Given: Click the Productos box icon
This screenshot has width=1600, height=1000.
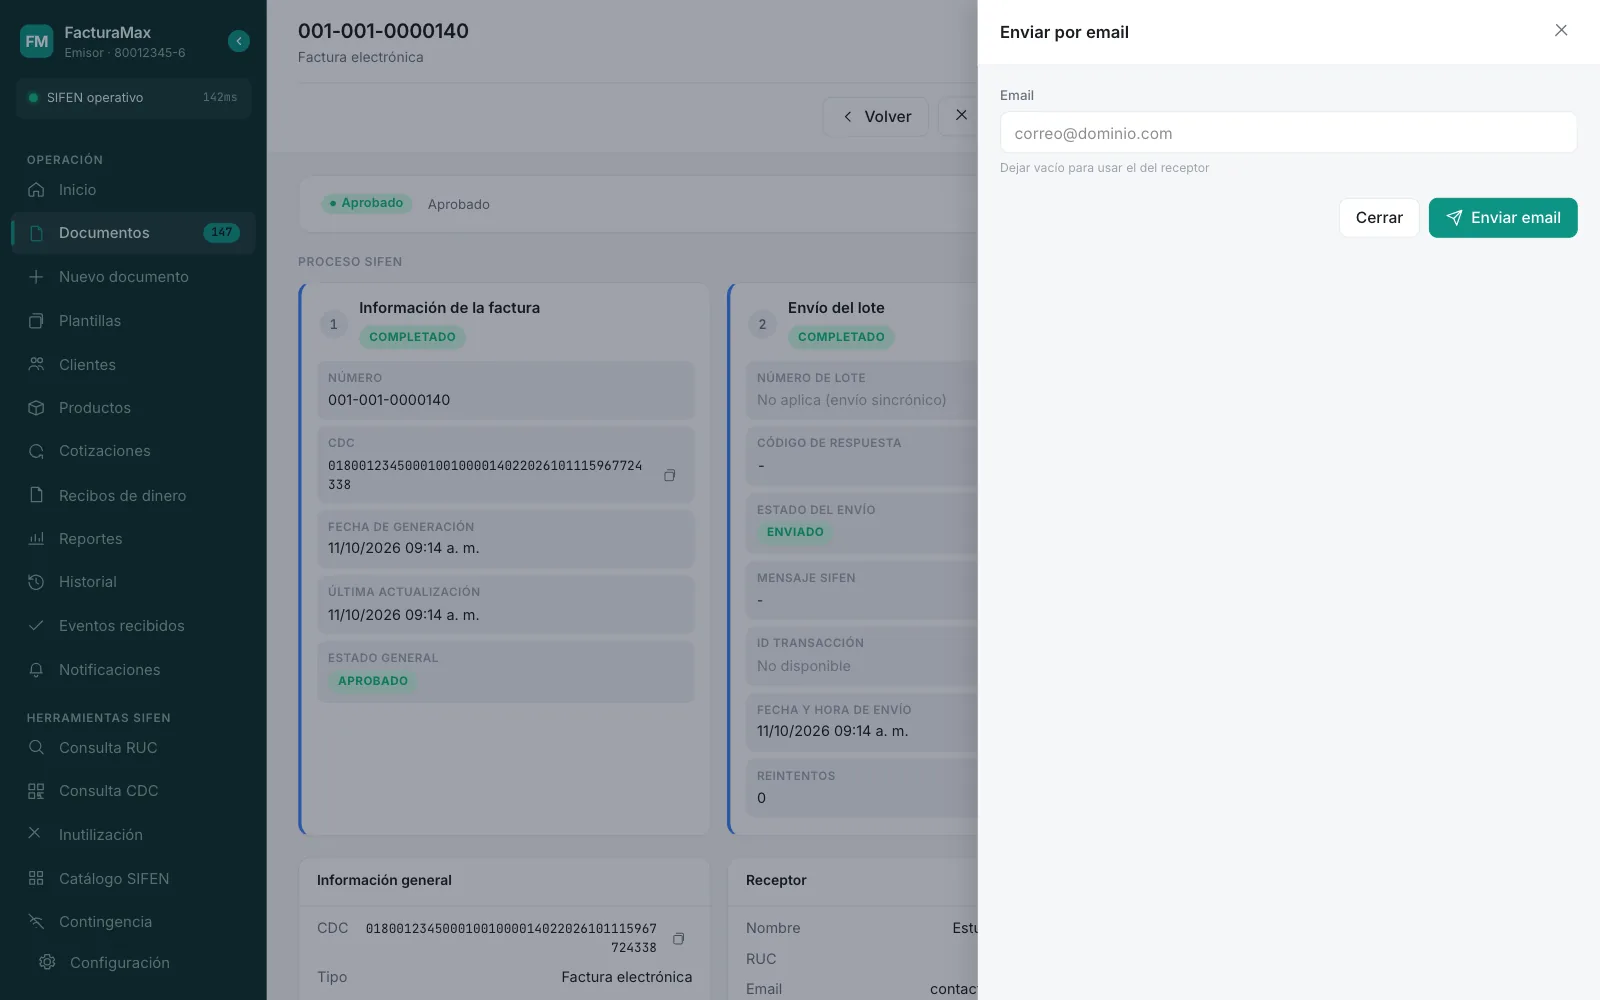Looking at the screenshot, I should click(x=36, y=408).
